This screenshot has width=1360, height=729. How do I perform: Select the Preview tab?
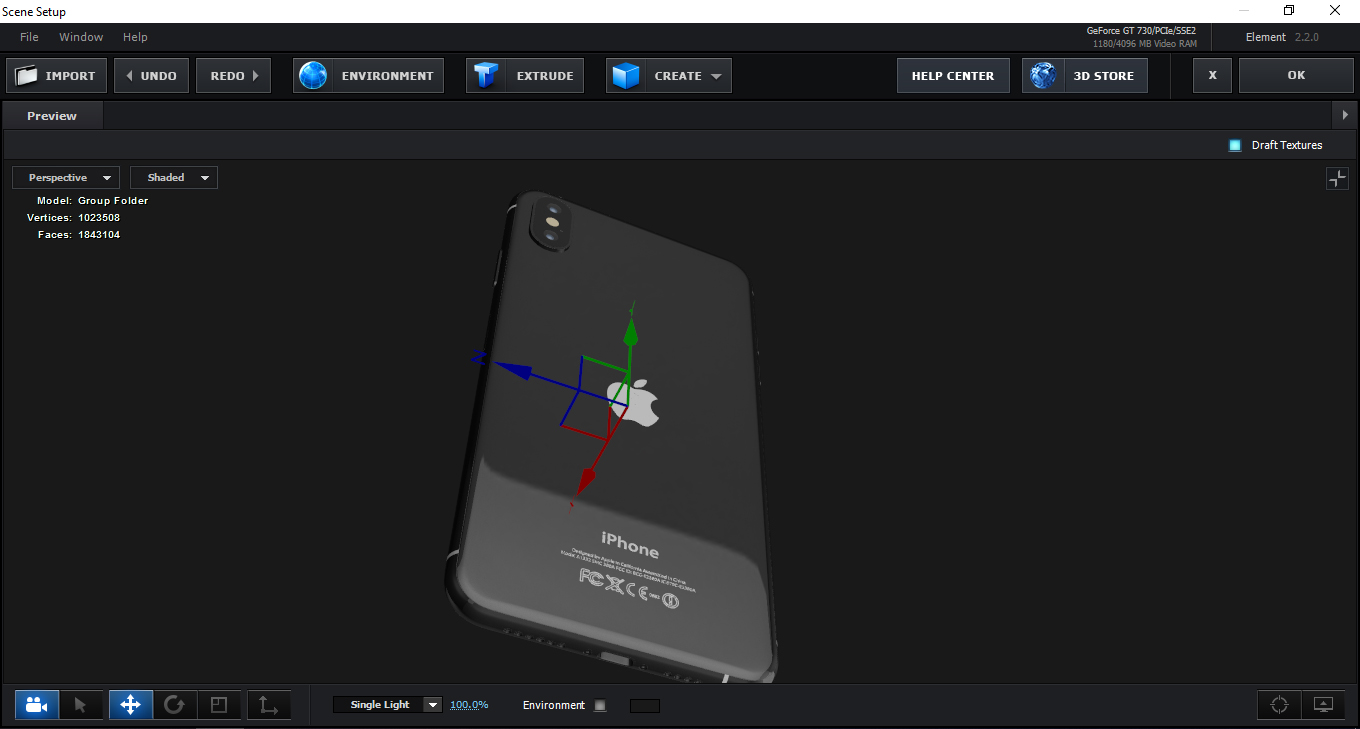coord(52,116)
